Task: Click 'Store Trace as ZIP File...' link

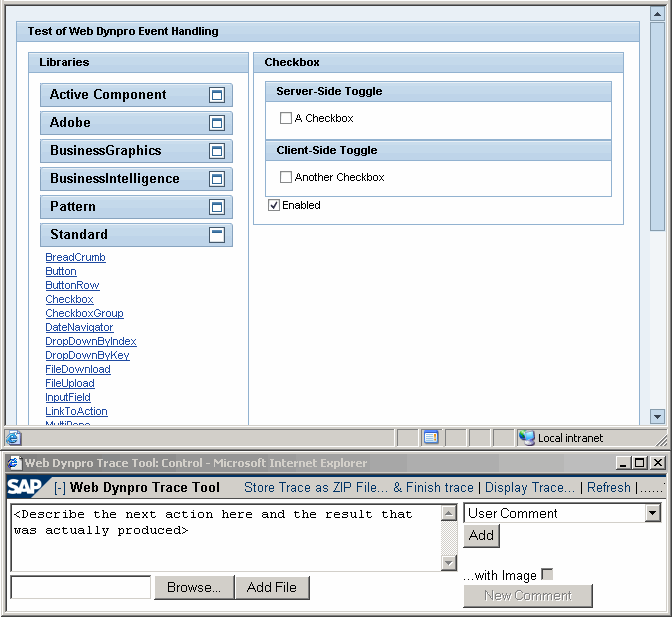Action: 316,487
